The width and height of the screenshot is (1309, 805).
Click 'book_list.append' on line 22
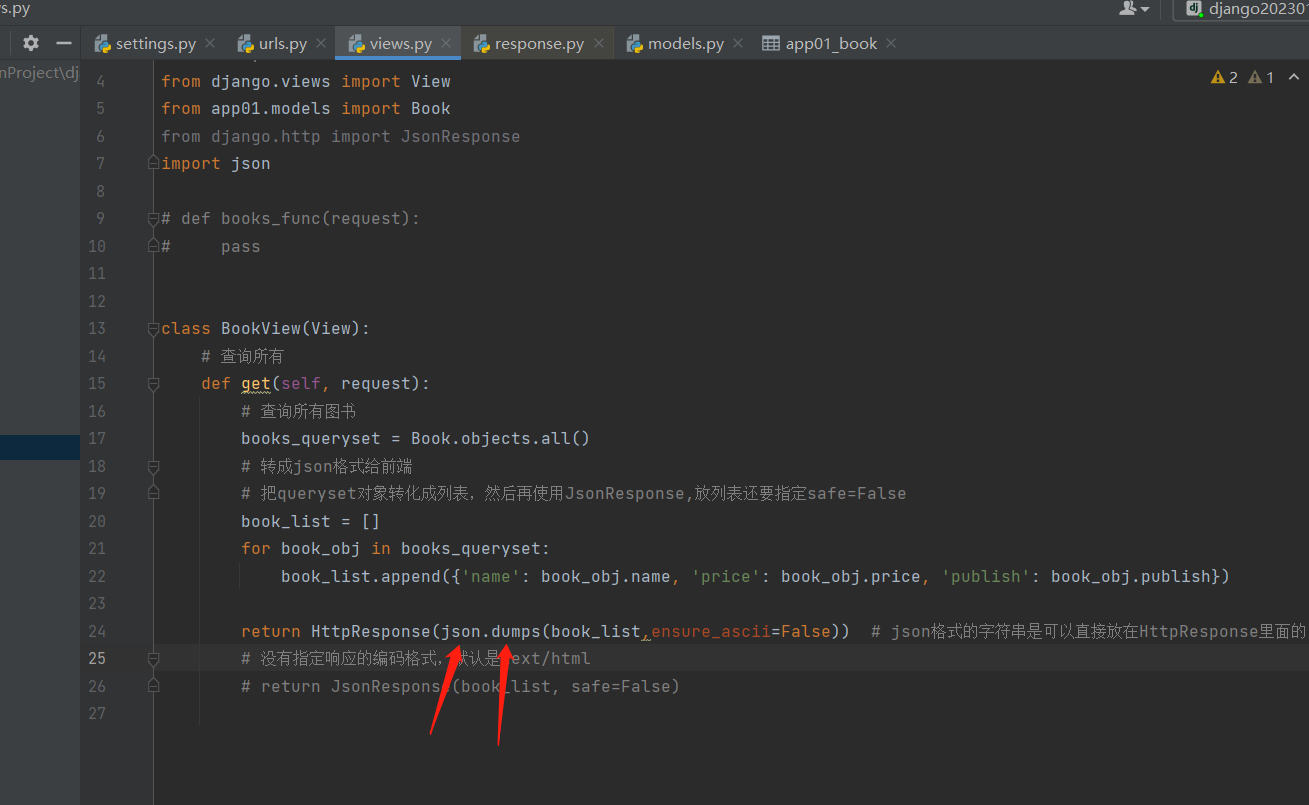361,576
